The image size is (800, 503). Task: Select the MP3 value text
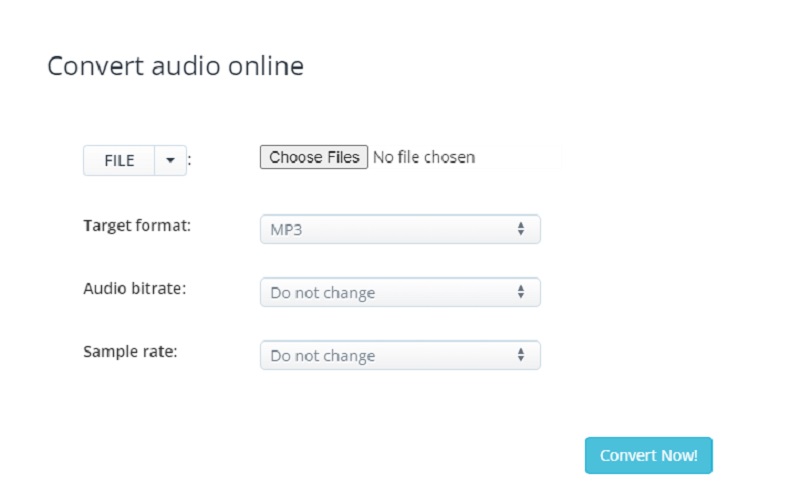coord(286,230)
